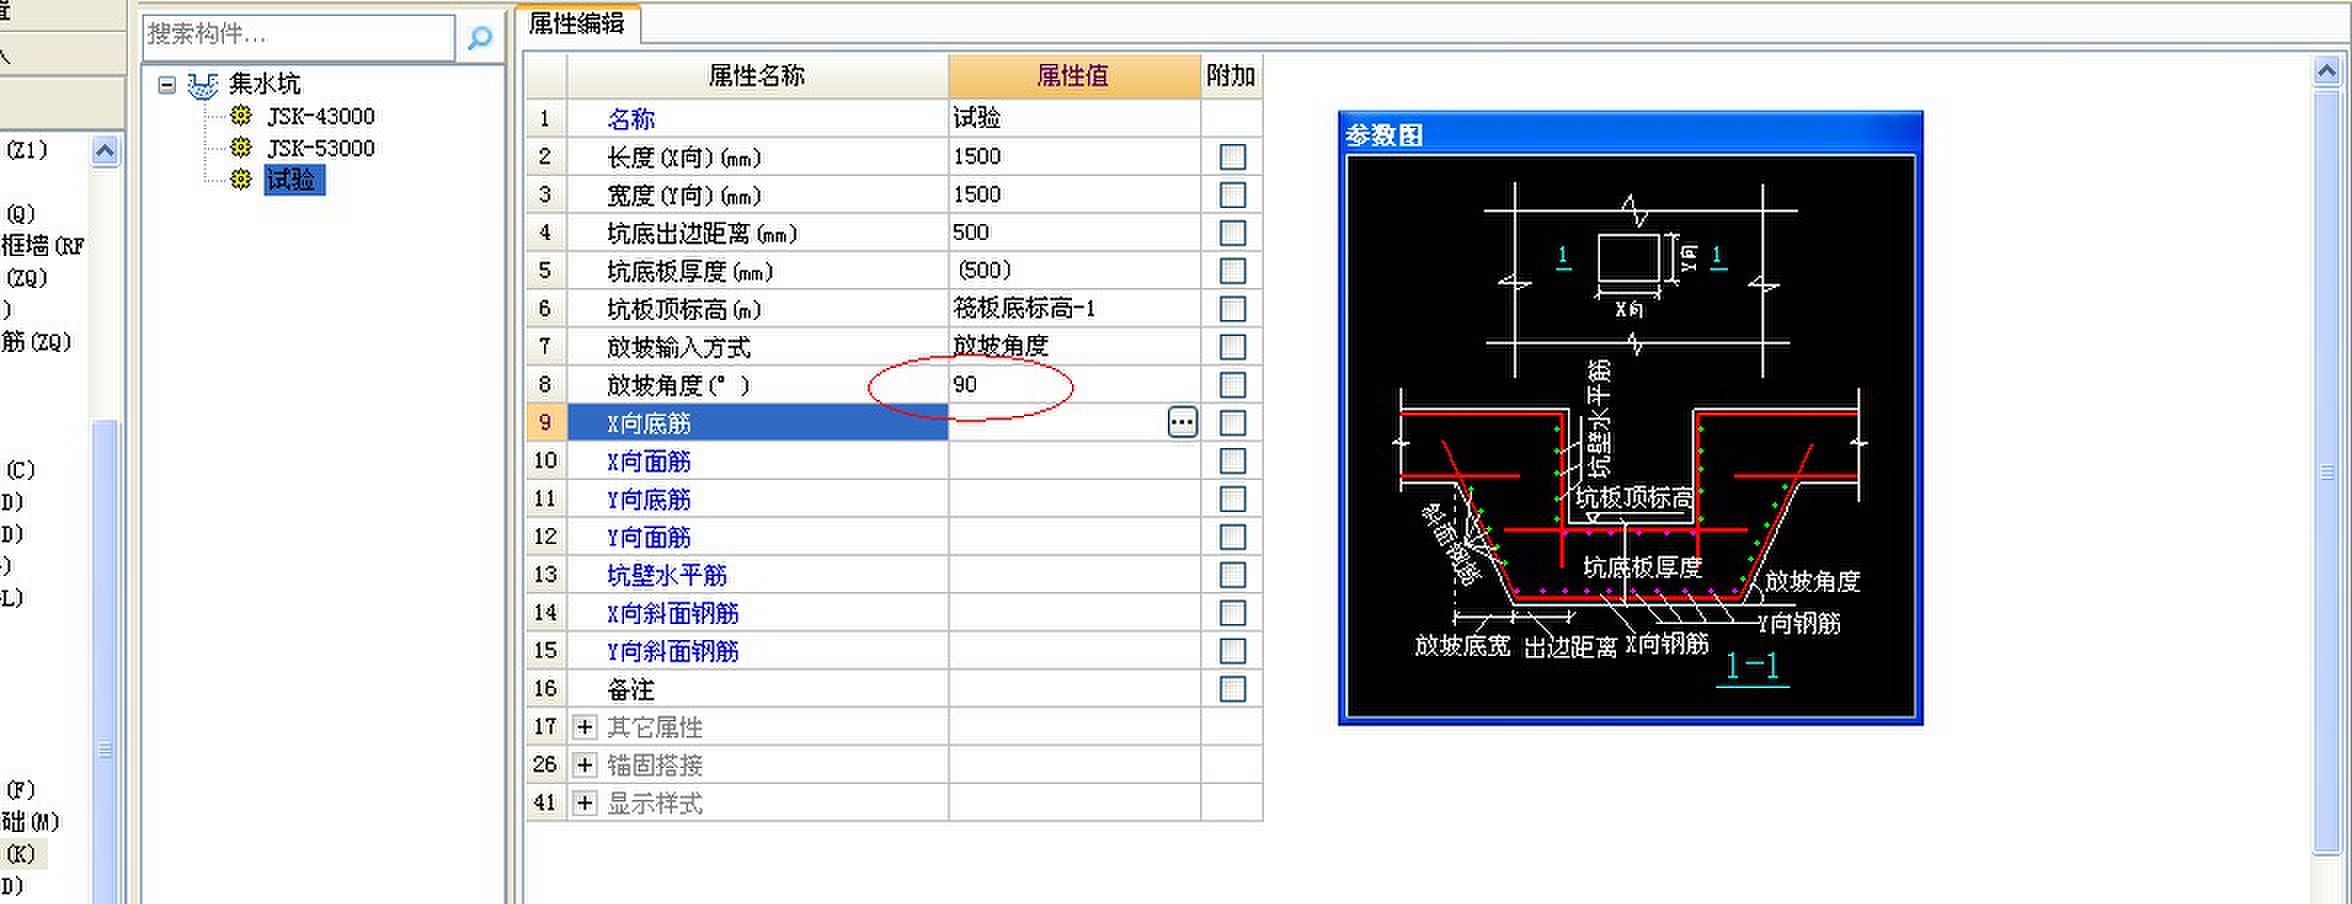Click left list scrollbar up arrow
Image resolution: width=2352 pixels, height=904 pixels.
(105, 152)
